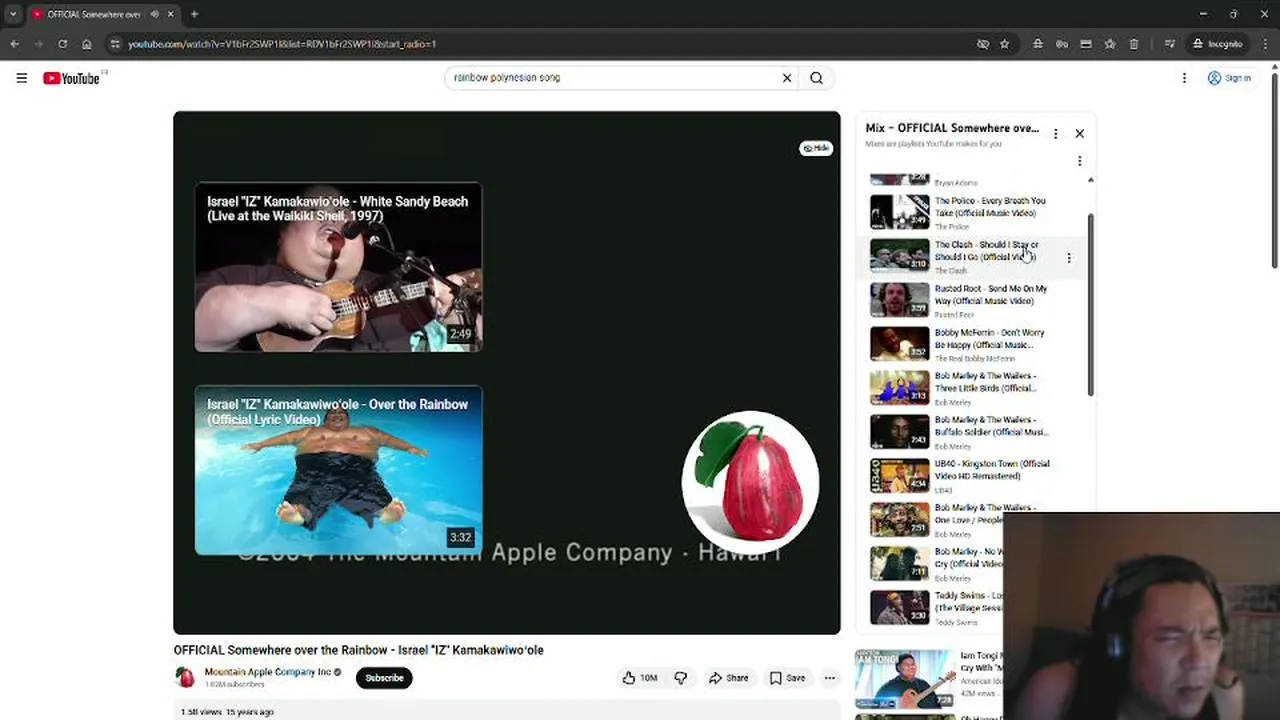Go back with the browser back arrow
The width and height of the screenshot is (1280, 720).
pos(14,44)
